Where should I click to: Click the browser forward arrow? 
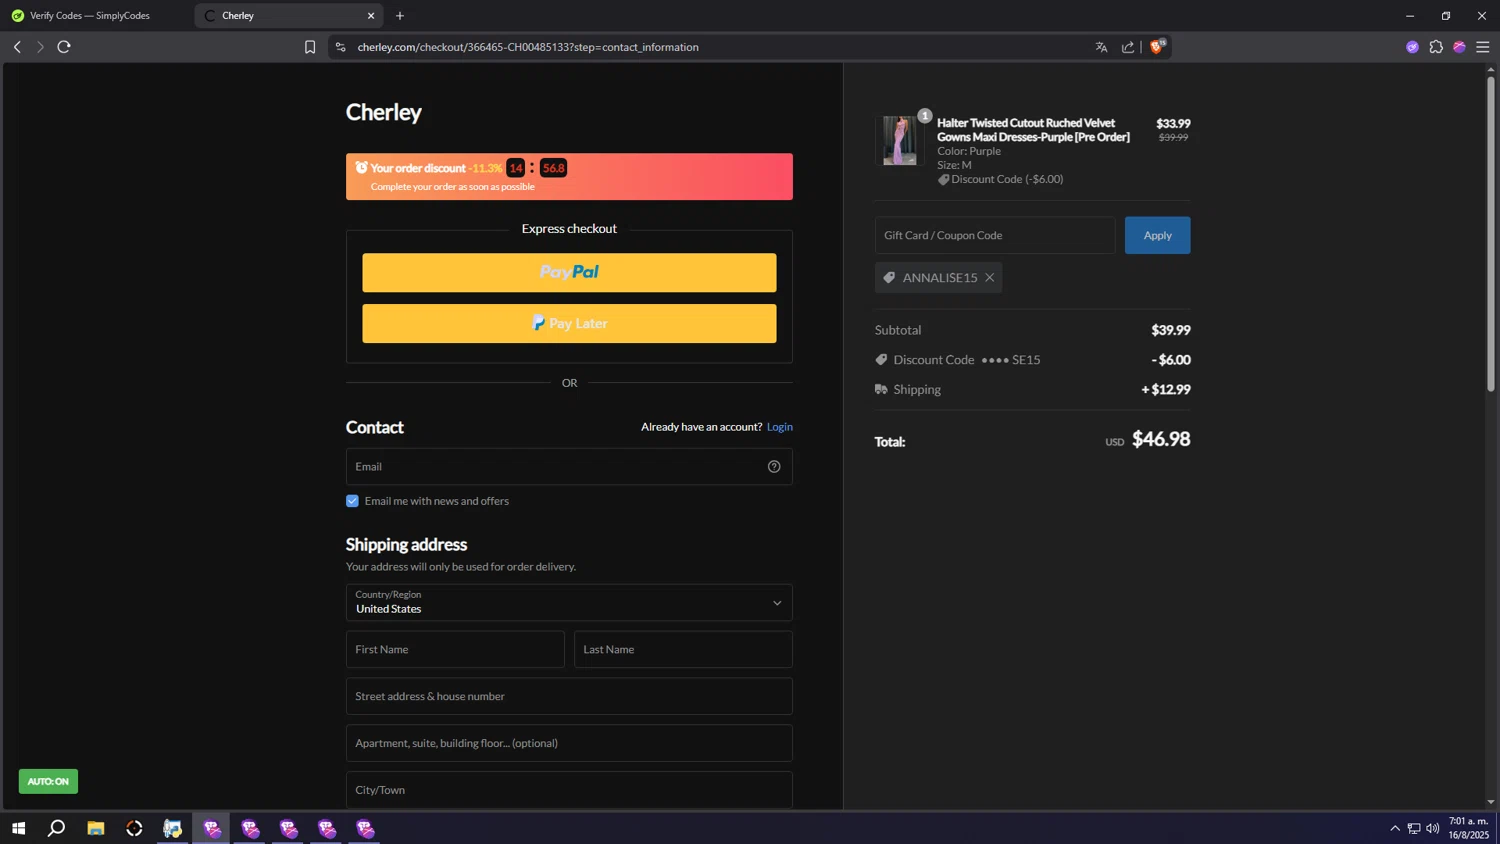pos(40,47)
